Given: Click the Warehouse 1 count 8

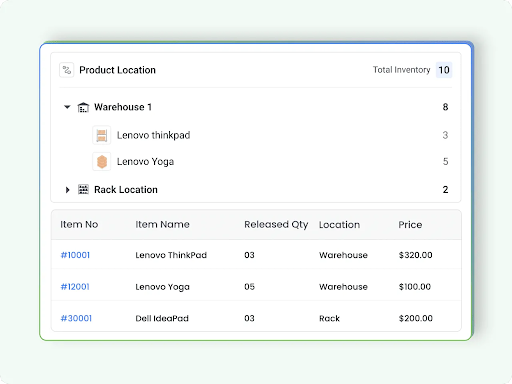Looking at the screenshot, I should click(x=445, y=107).
